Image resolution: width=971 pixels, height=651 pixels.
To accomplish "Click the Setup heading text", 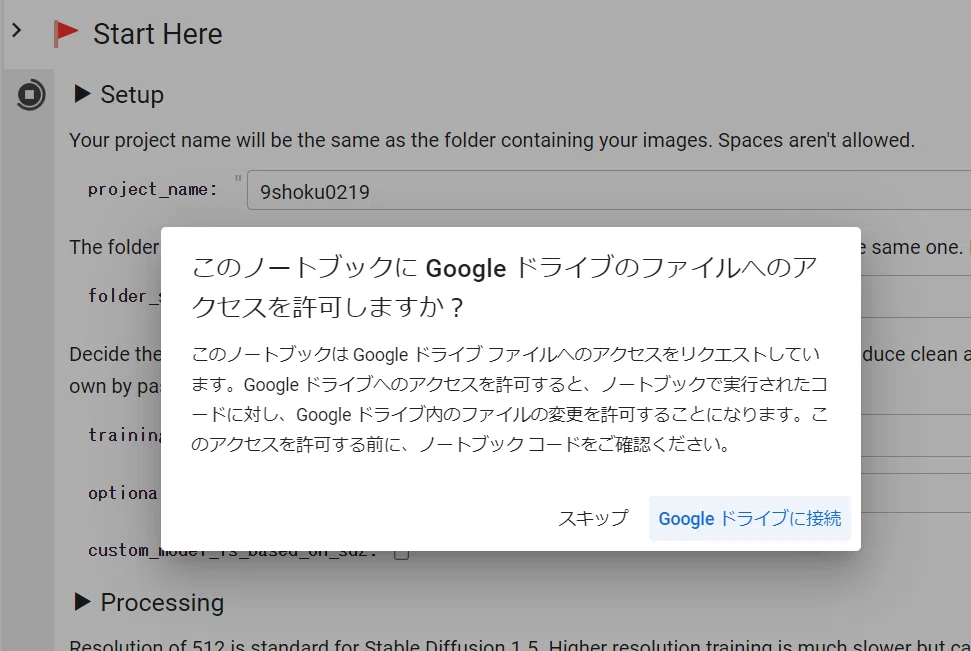I will pyautogui.click(x=132, y=95).
